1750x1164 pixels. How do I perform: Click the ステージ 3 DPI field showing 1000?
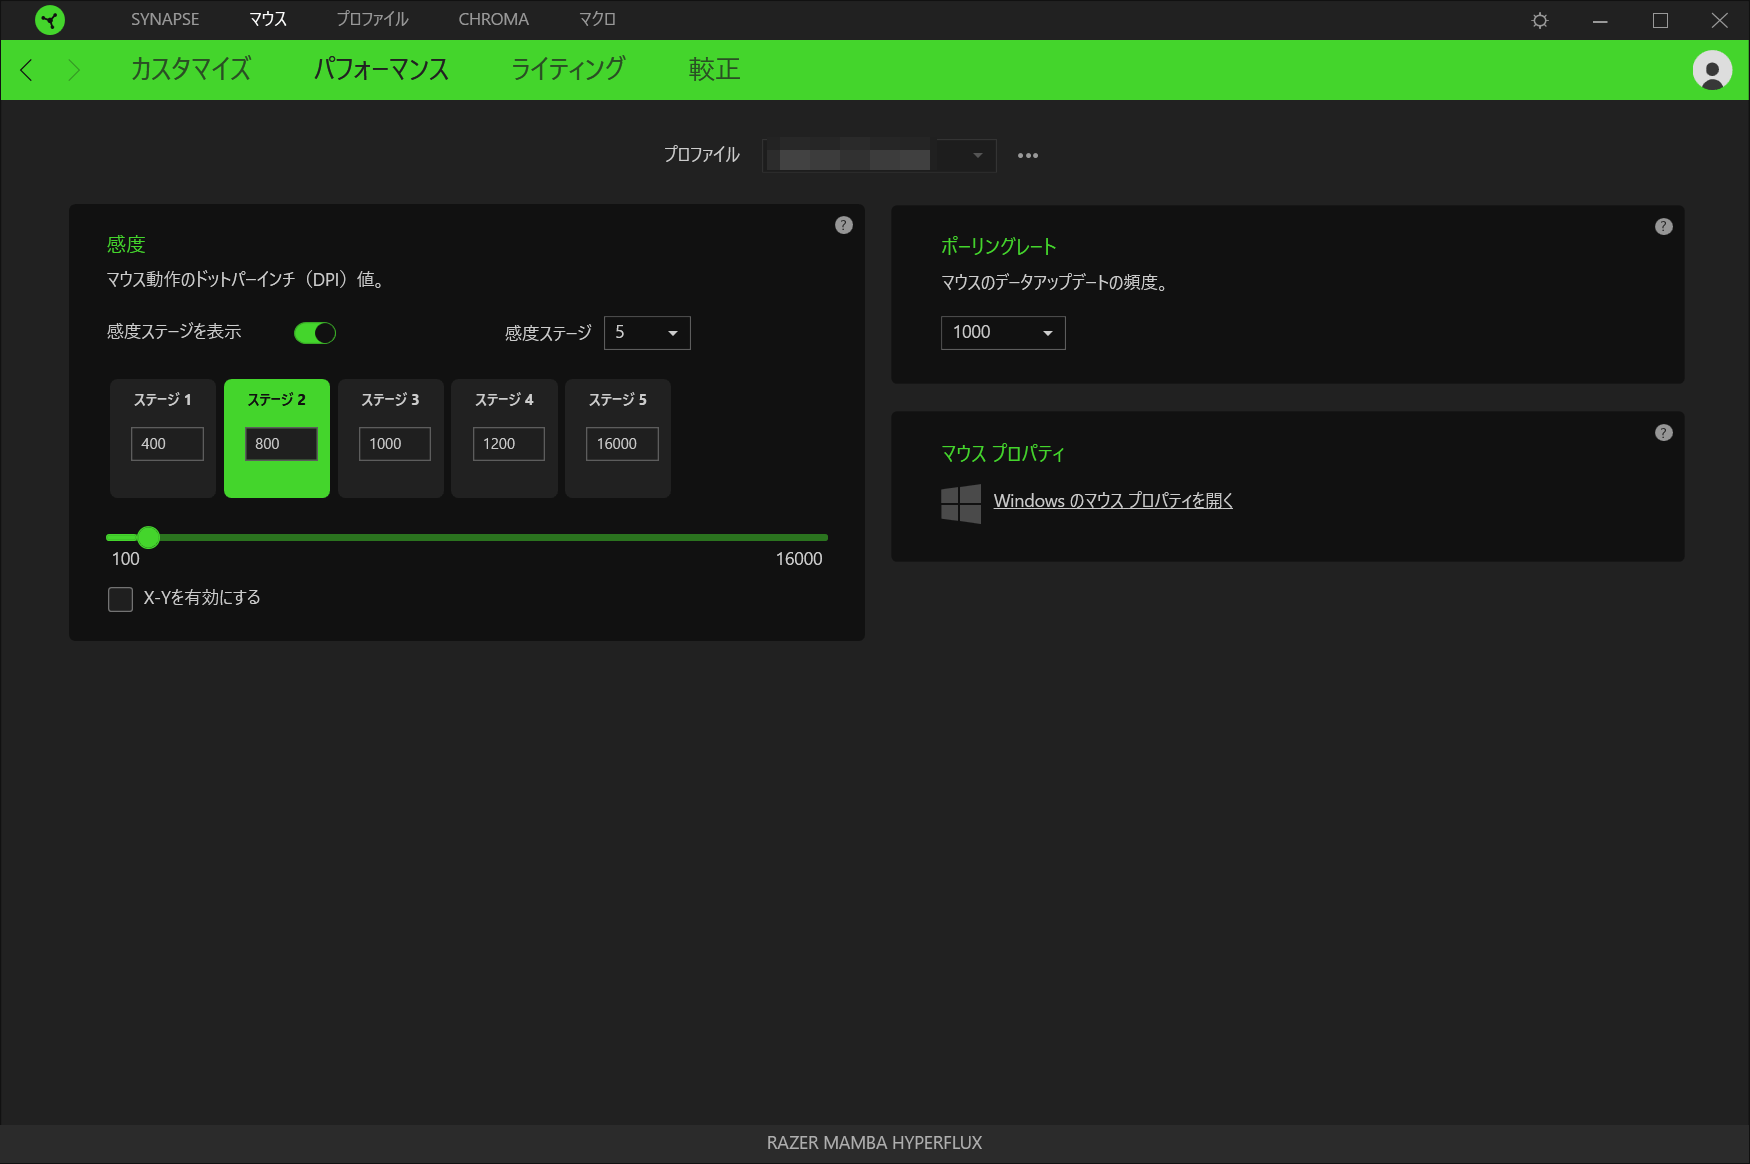pyautogui.click(x=395, y=444)
